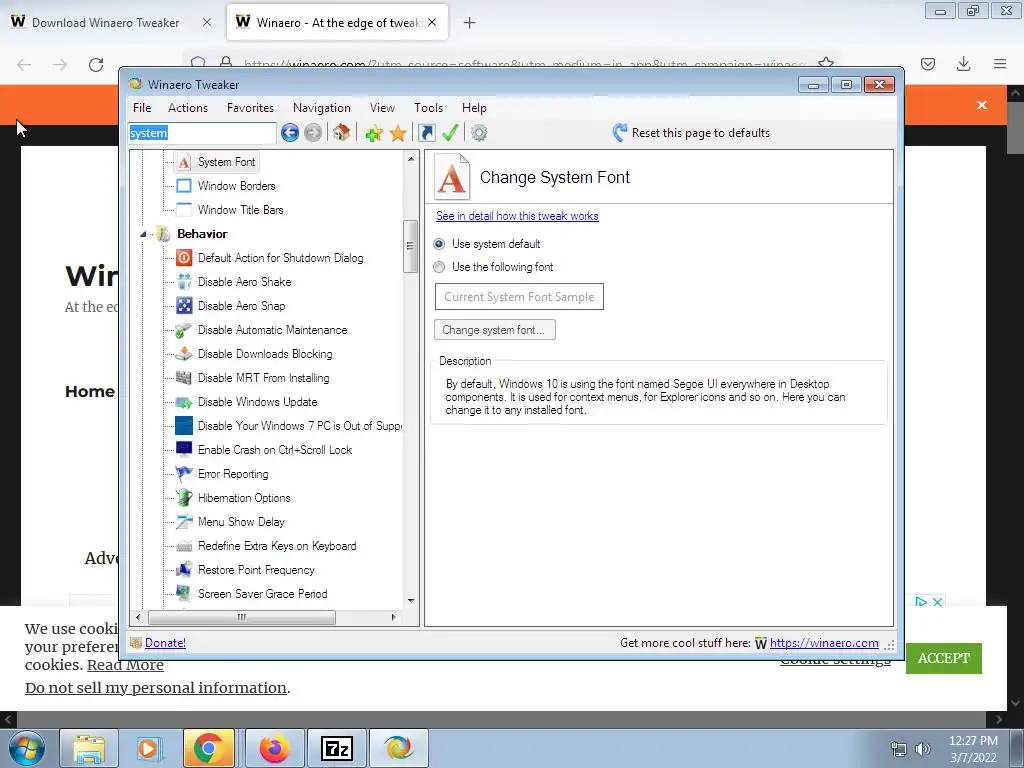1024x768 pixels.
Task: Open the Navigation menu
Action: [x=321, y=108]
